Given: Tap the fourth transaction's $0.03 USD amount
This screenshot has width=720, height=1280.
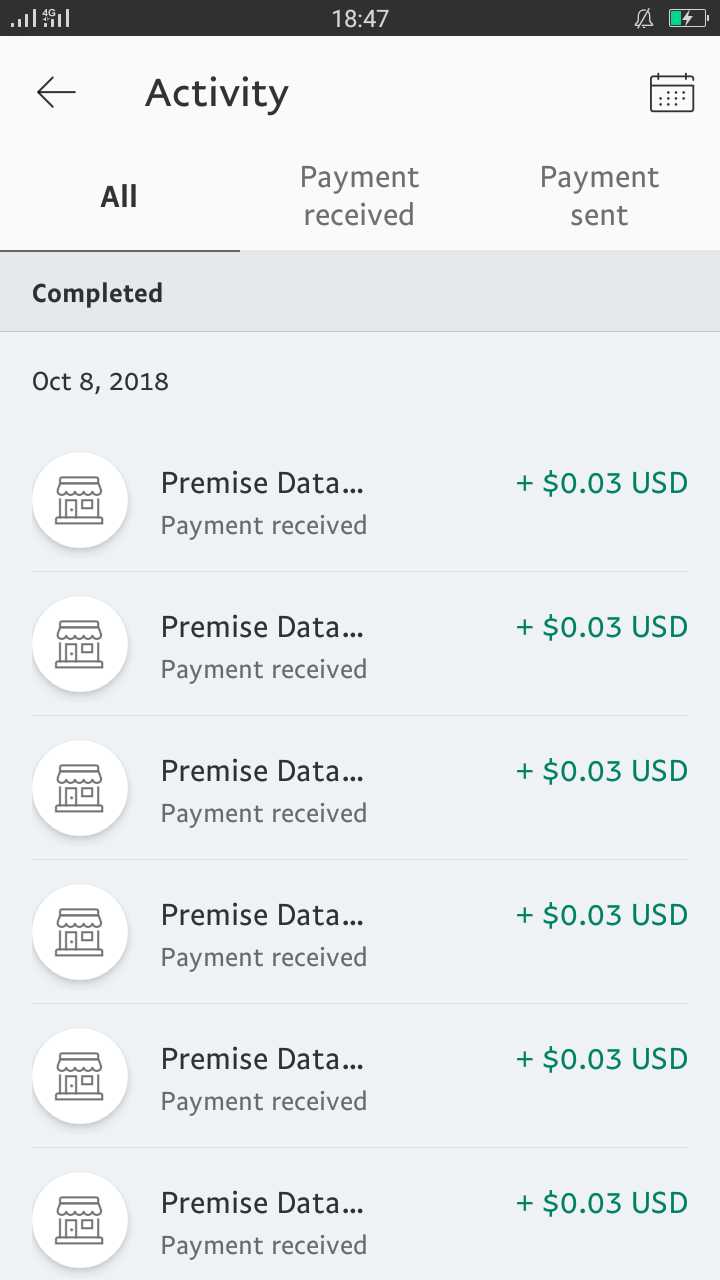Looking at the screenshot, I should click(x=602, y=916).
